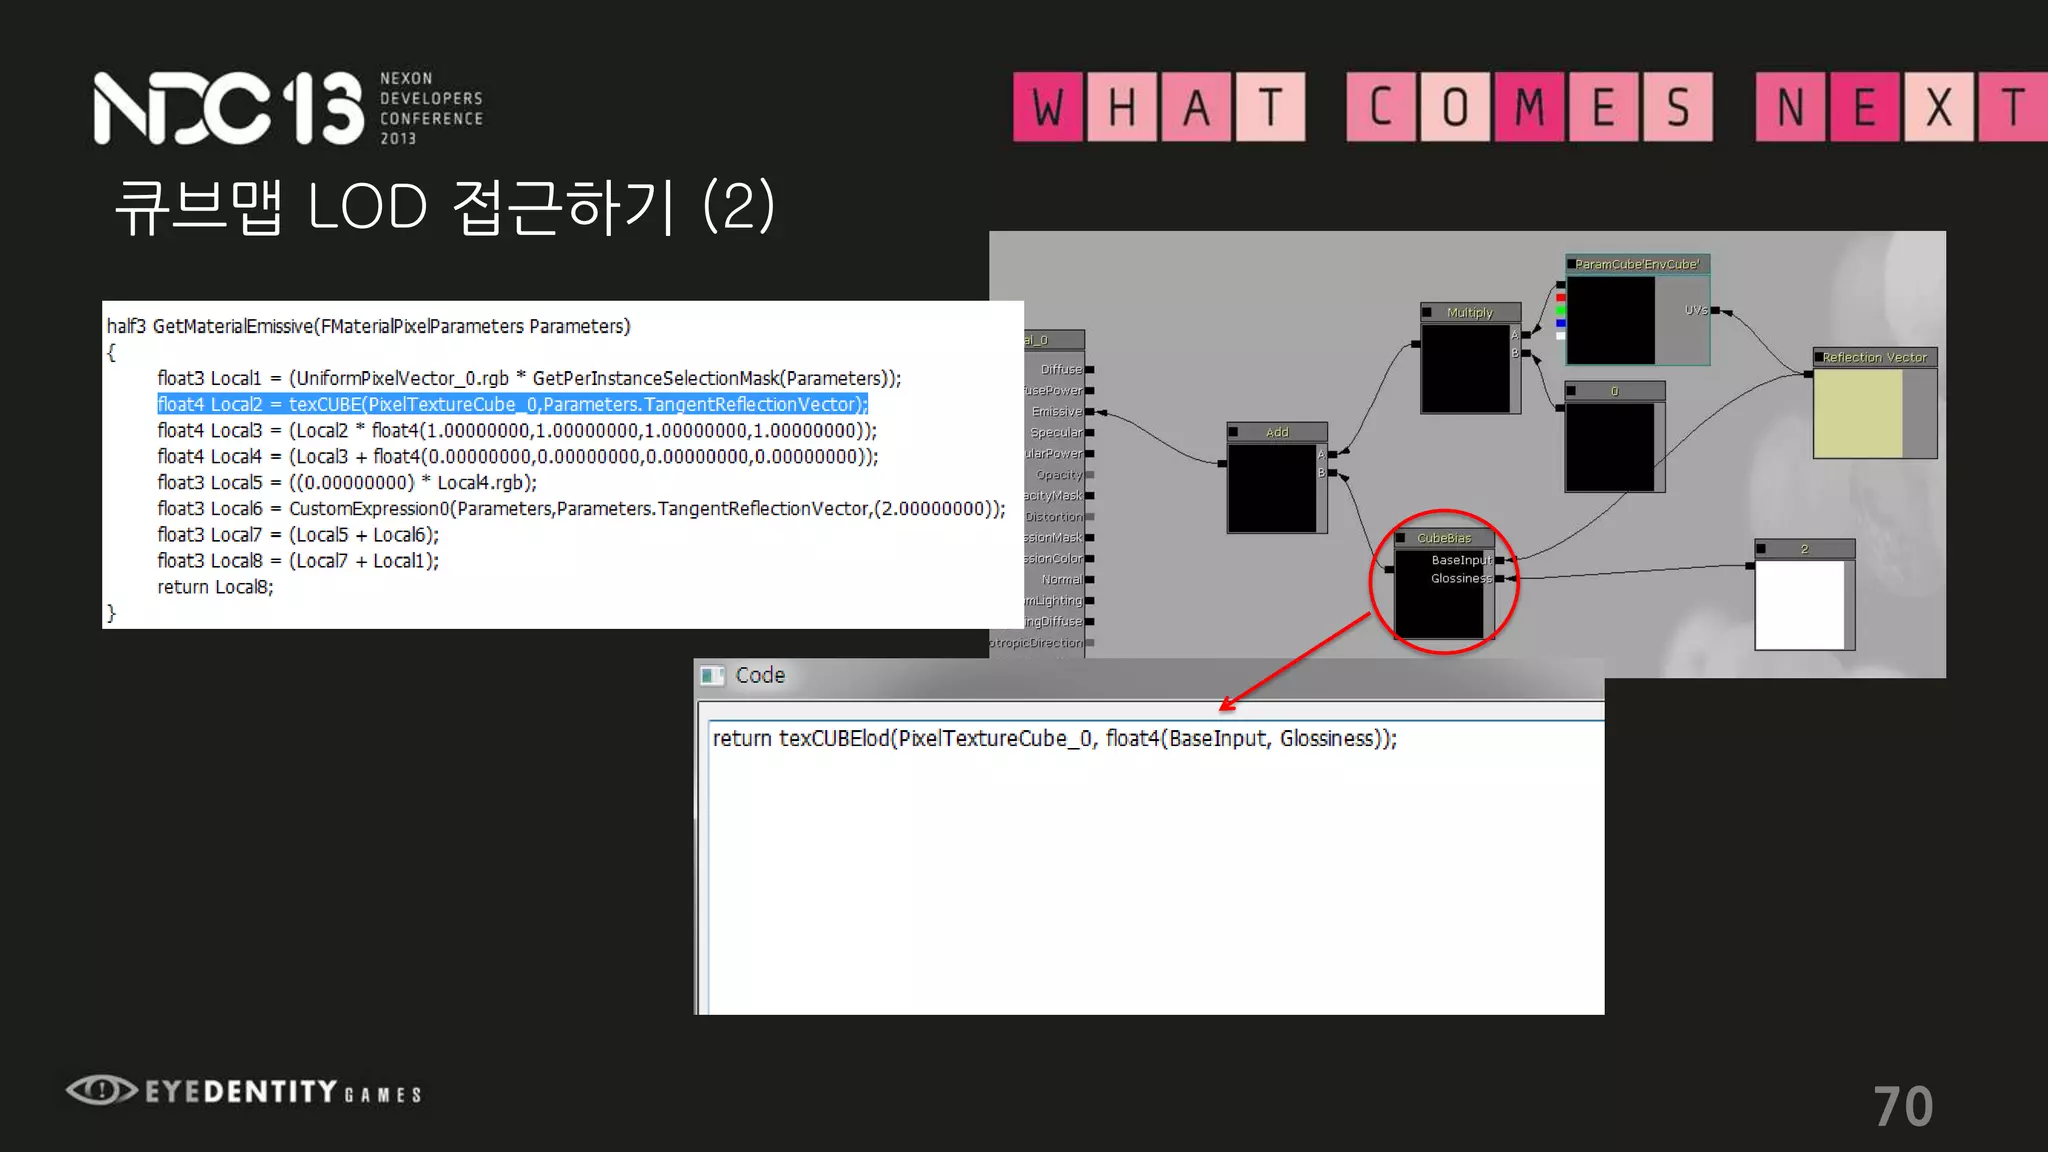Click the Emissive input pin on the material node

1090,412
